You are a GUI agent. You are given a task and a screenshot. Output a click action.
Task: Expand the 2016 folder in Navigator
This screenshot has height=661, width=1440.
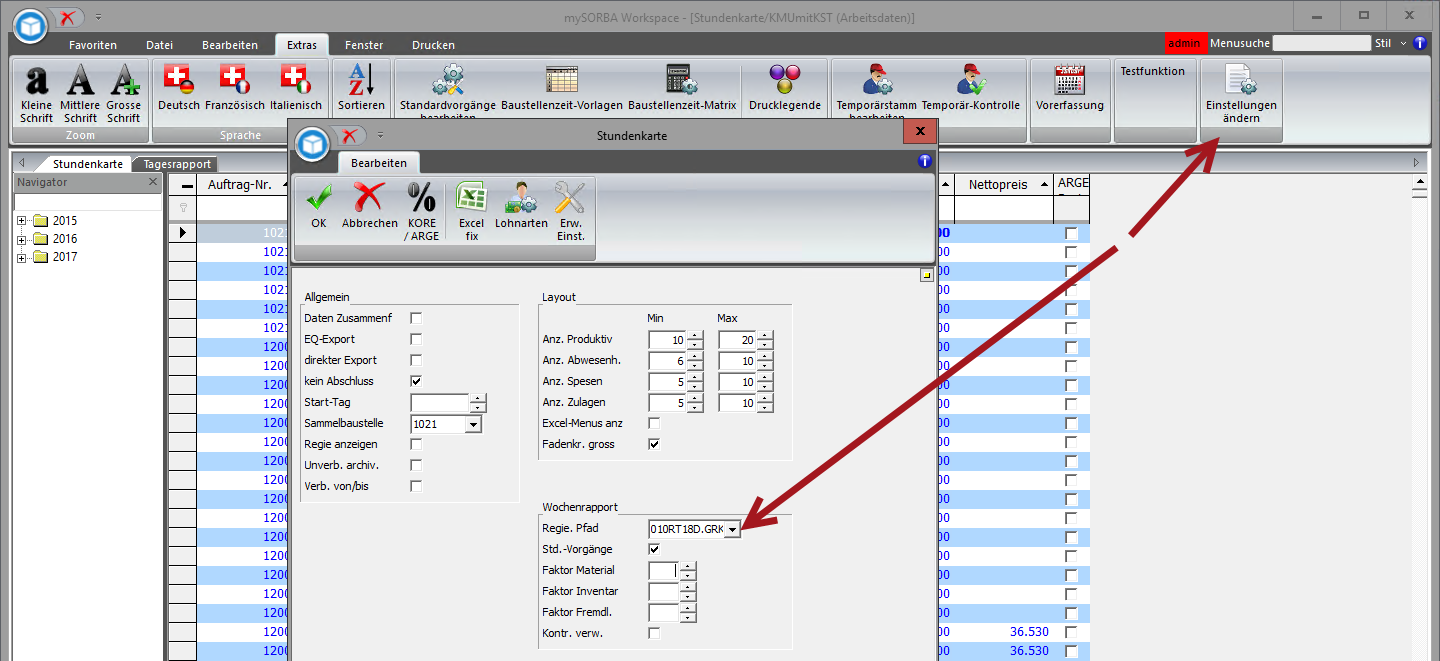(x=22, y=239)
